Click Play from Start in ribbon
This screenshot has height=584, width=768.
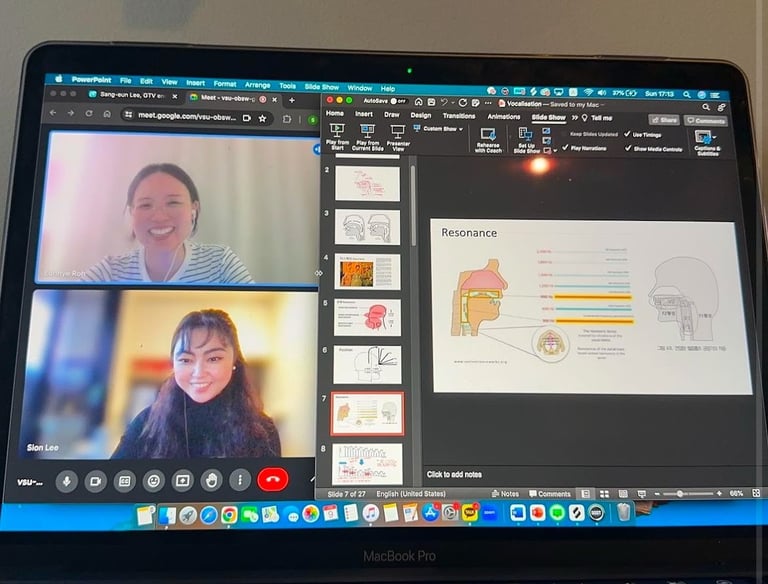(x=337, y=137)
